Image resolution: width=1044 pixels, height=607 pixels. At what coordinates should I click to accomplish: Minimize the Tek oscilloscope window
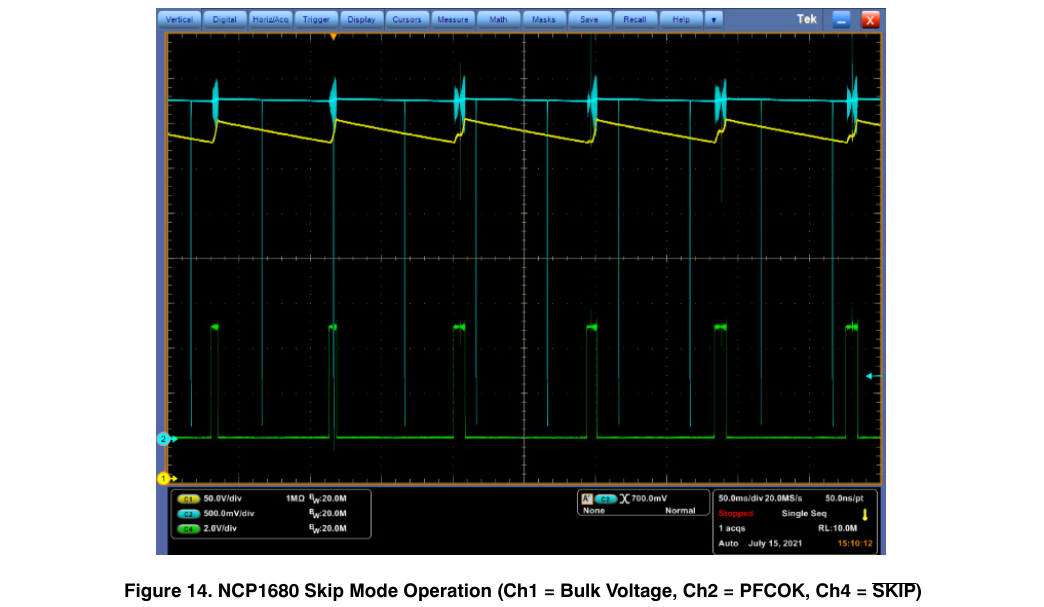click(841, 20)
